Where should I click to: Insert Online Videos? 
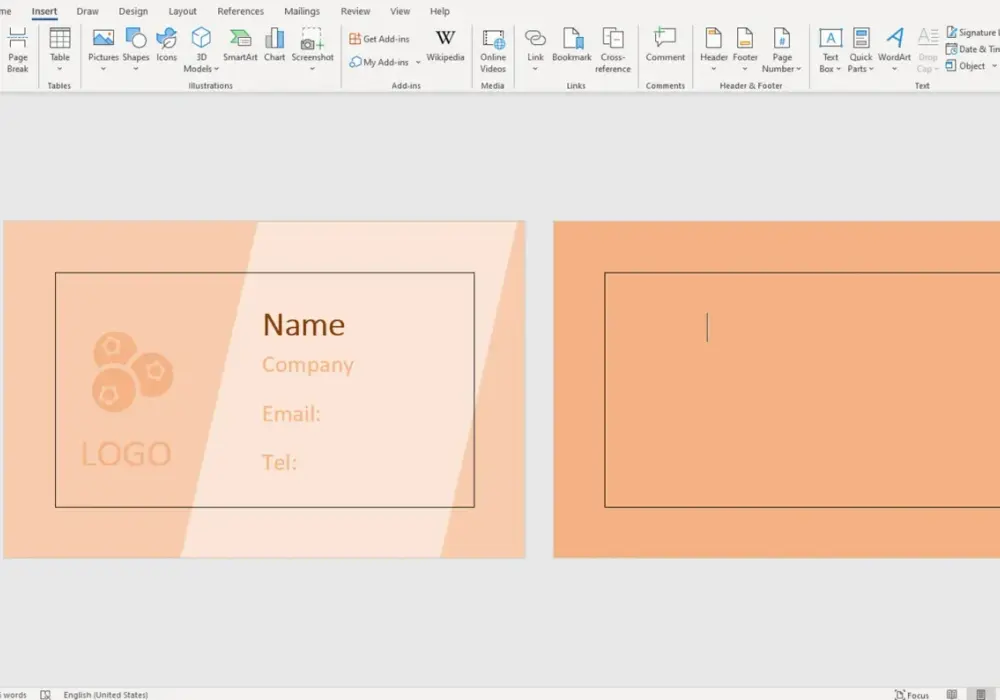point(493,50)
